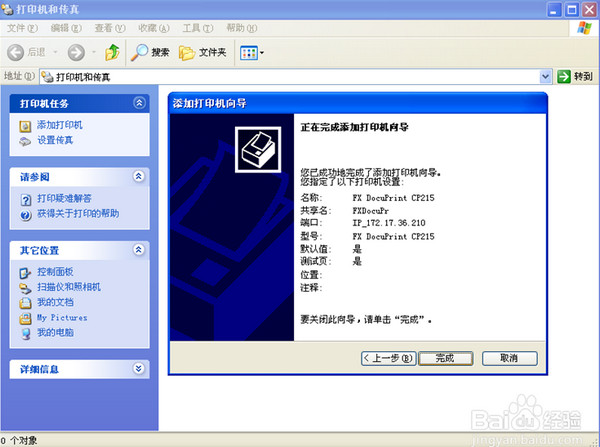The width and height of the screenshot is (600, 447).
Task: Open the 编辑 (Edit) menu
Action: (66, 28)
